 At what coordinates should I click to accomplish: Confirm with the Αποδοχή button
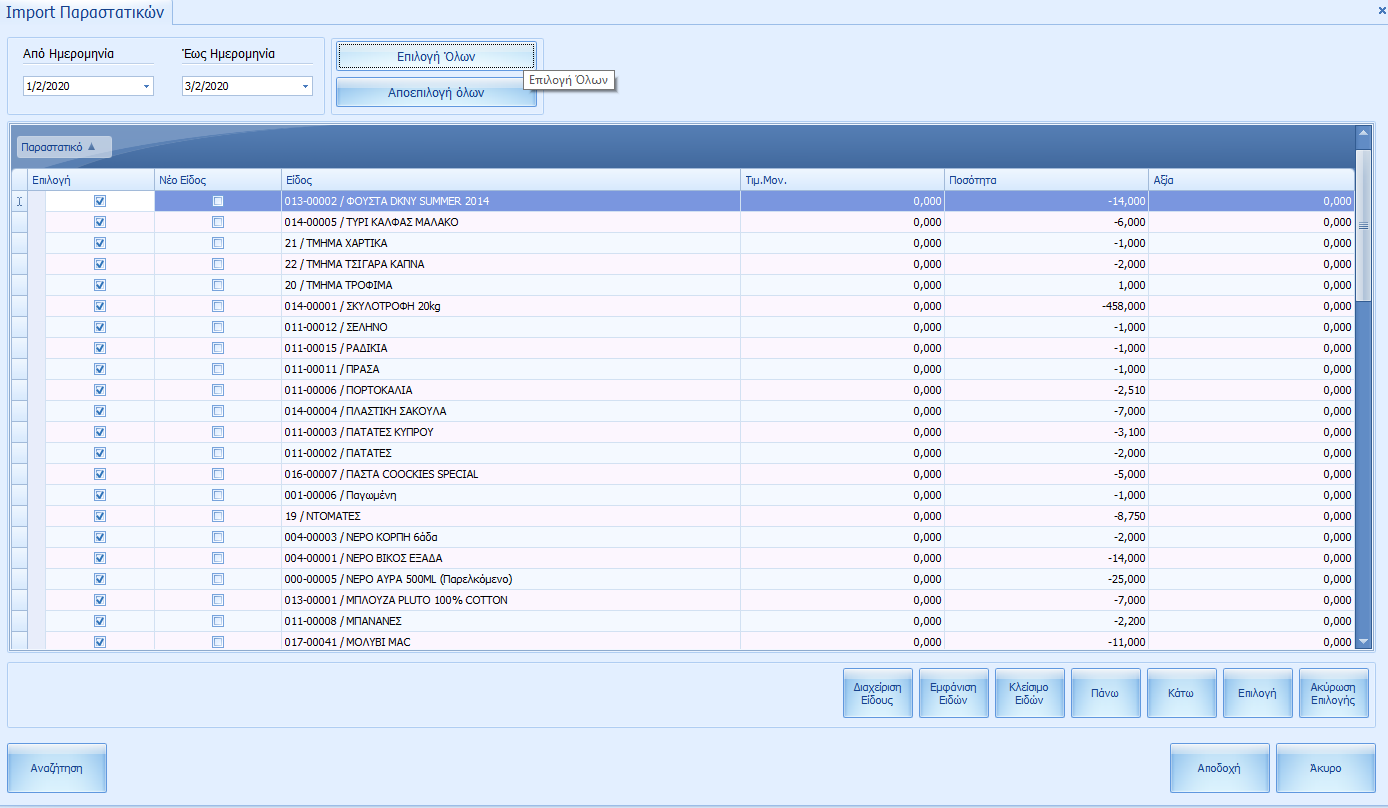coord(1219,769)
